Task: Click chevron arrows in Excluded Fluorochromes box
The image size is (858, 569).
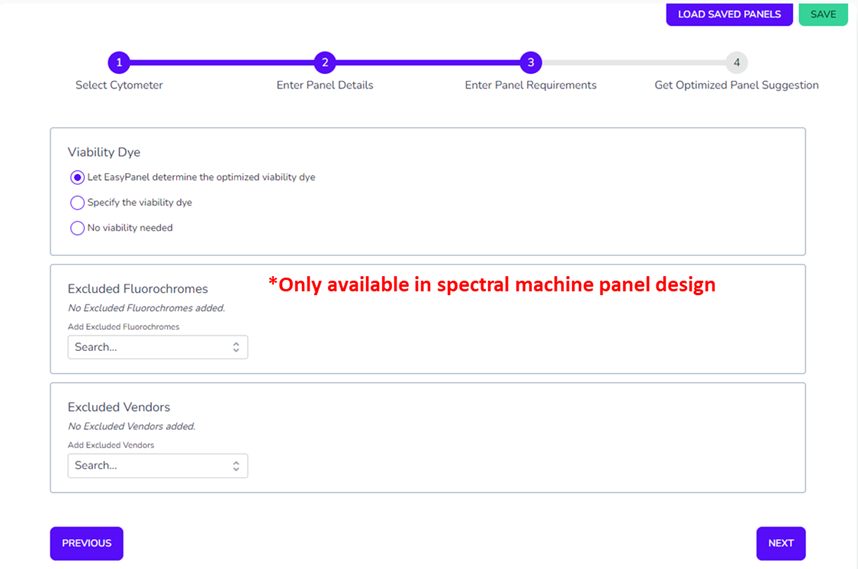Action: tap(236, 347)
